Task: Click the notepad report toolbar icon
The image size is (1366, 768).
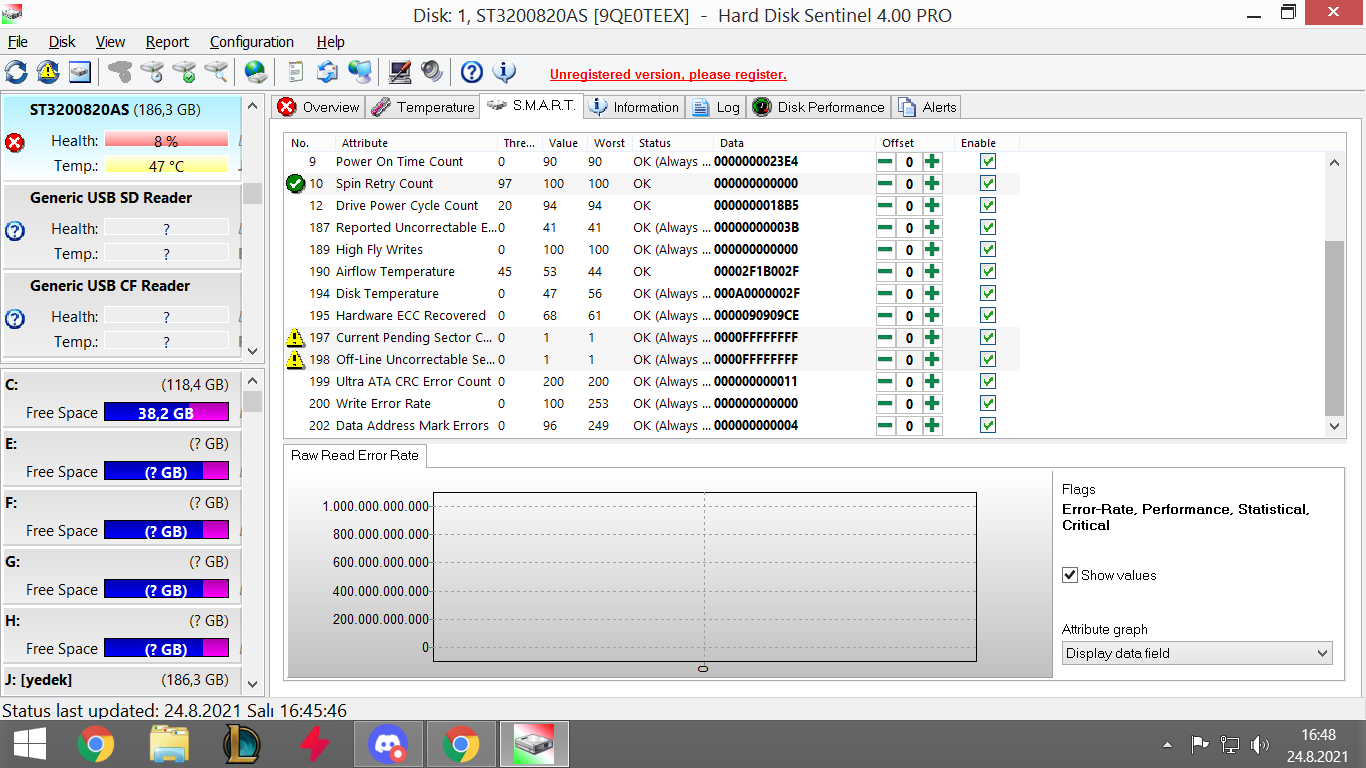Action: pyautogui.click(x=295, y=72)
